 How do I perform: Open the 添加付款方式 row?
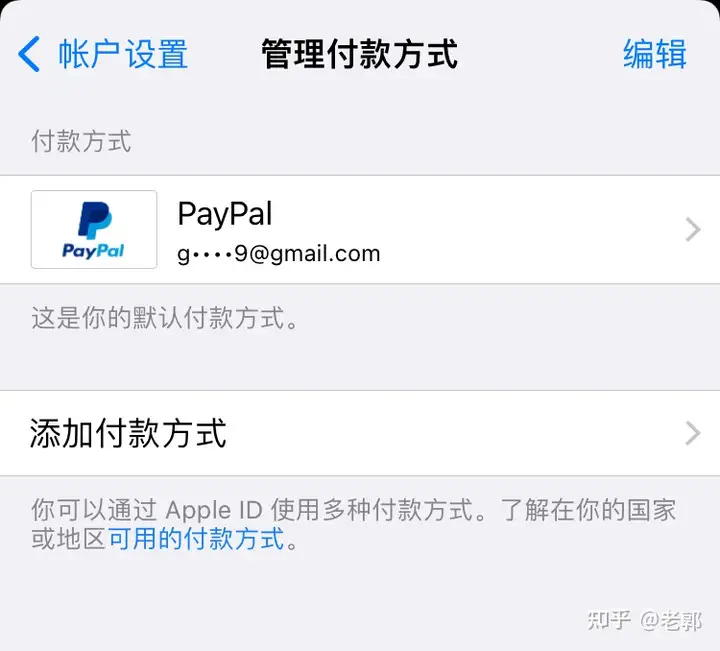[x=360, y=433]
